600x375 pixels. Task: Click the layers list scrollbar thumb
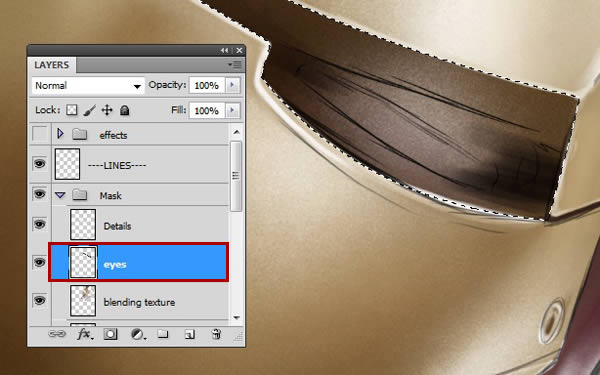[x=236, y=176]
